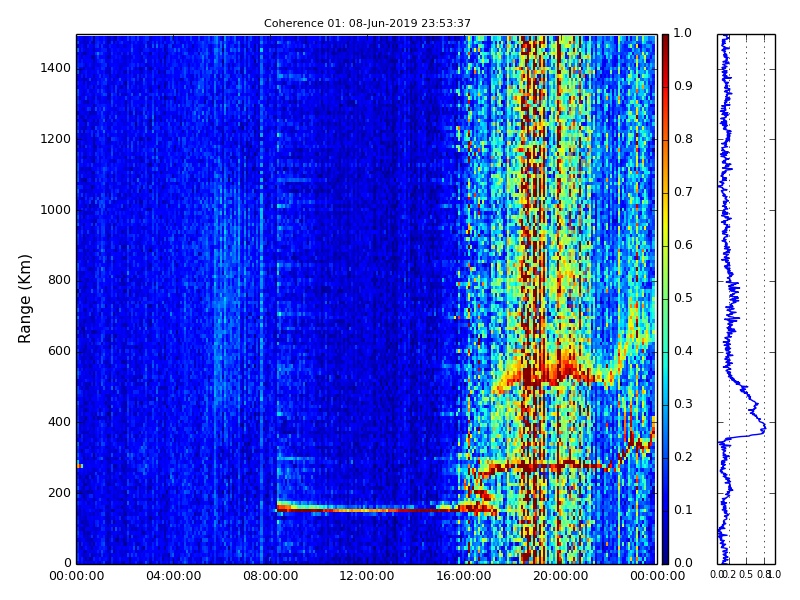Screen dimensions: 800x600
Task: Click the 20:00:00 time tick label
Action: tap(561, 576)
